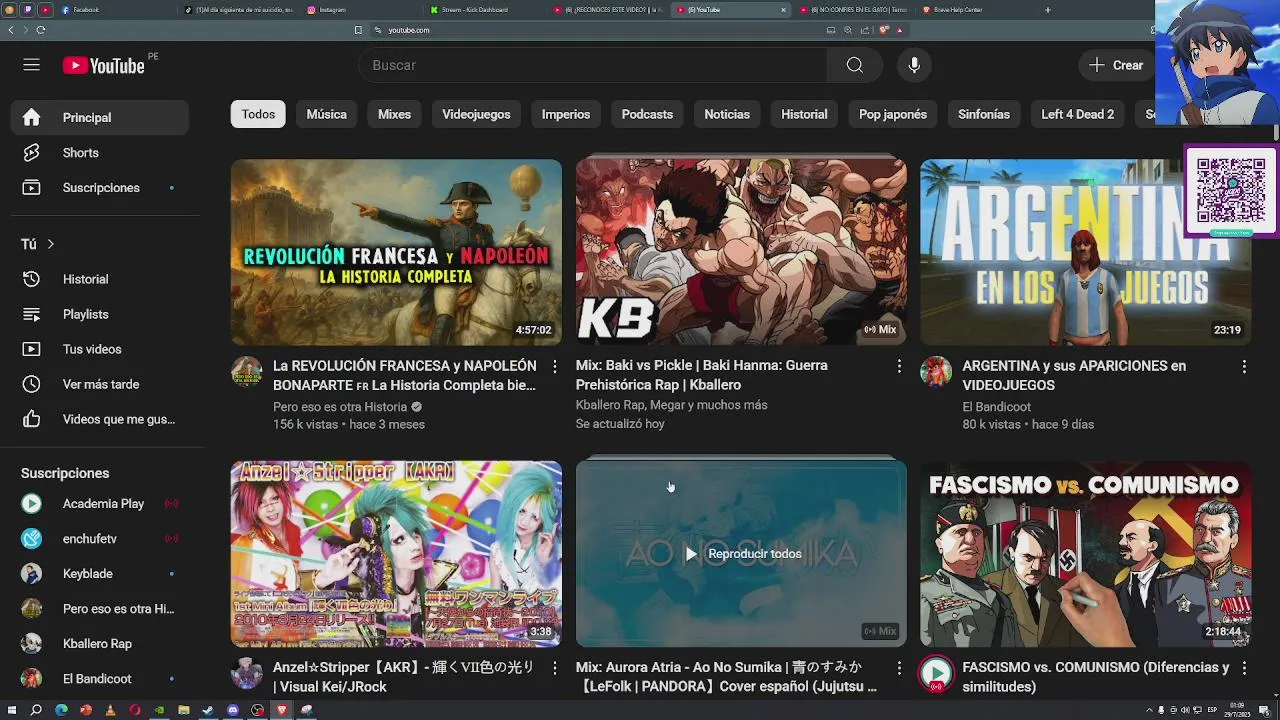Open Argentina y sus apariciones title

pyautogui.click(x=1074, y=375)
